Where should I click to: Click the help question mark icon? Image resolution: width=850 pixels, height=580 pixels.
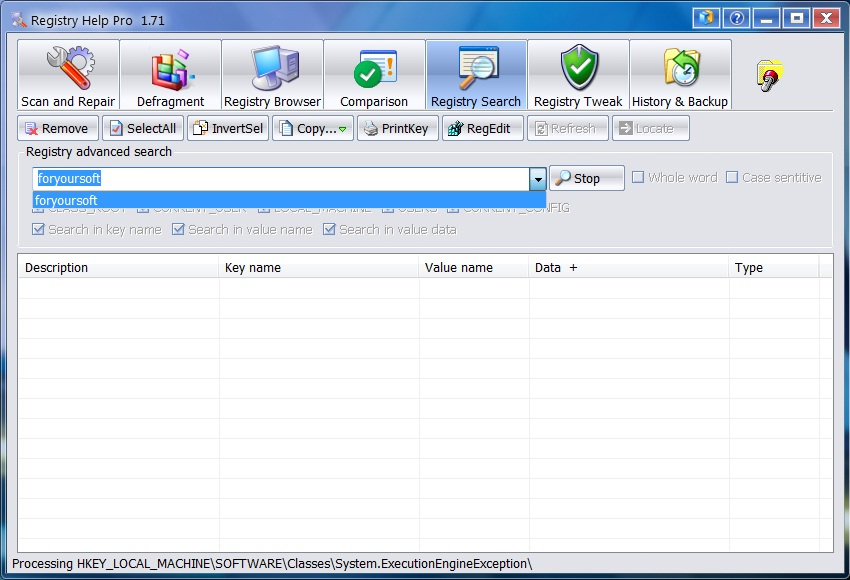737,18
